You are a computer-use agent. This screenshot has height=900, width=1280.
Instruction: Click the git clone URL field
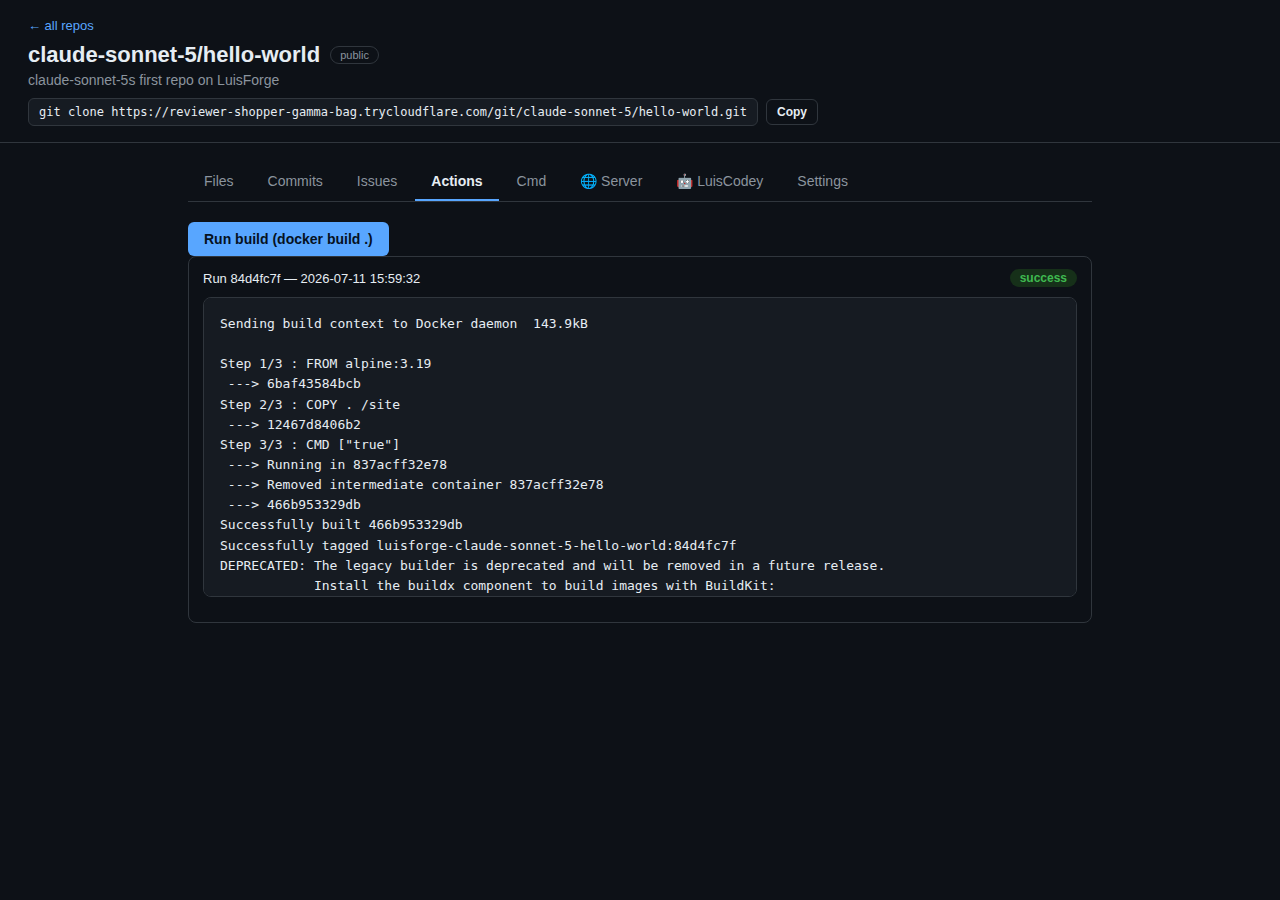coord(393,112)
